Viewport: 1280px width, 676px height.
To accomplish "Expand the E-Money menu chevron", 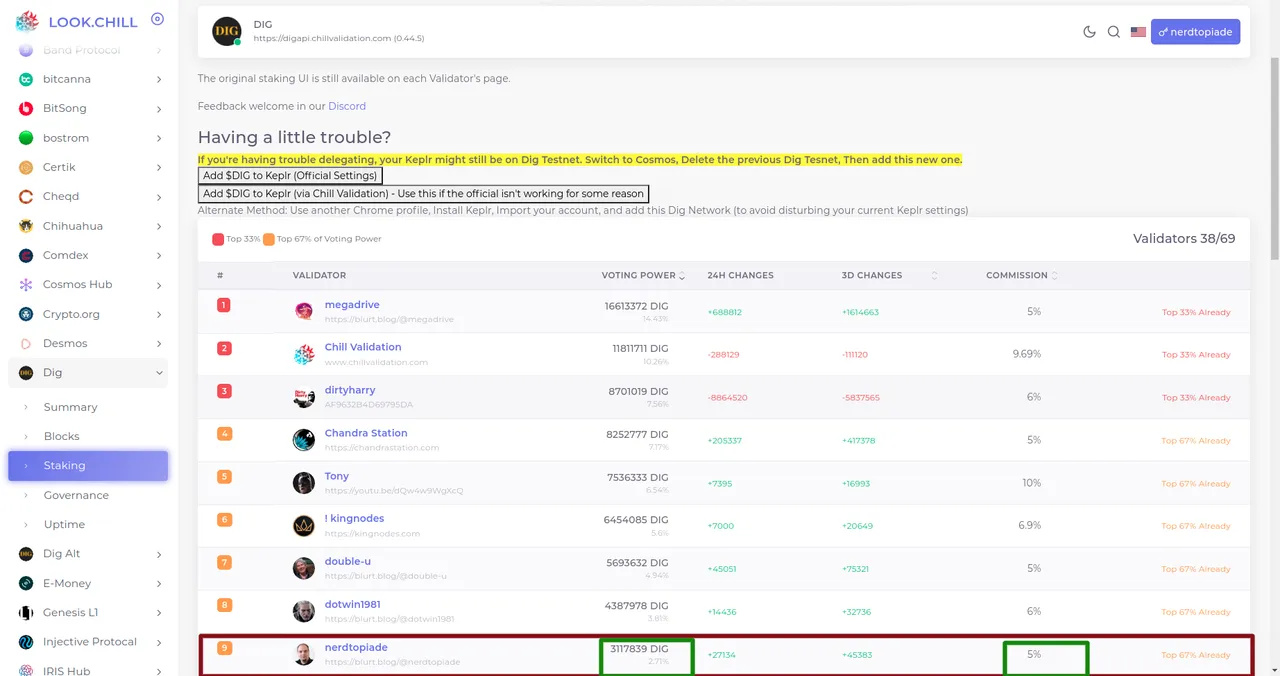I will tap(159, 583).
